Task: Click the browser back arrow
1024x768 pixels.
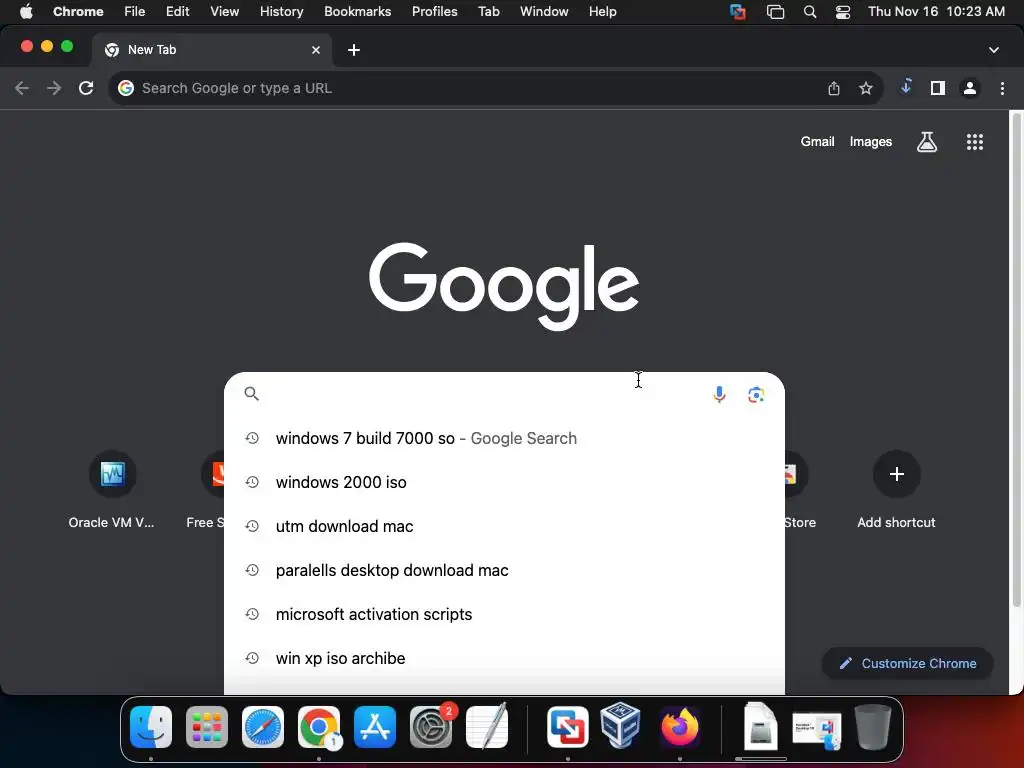Action: (22, 88)
